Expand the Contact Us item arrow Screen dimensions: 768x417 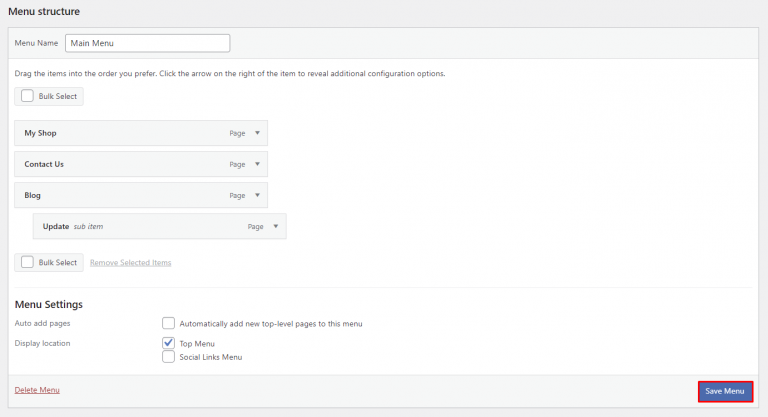pos(257,164)
